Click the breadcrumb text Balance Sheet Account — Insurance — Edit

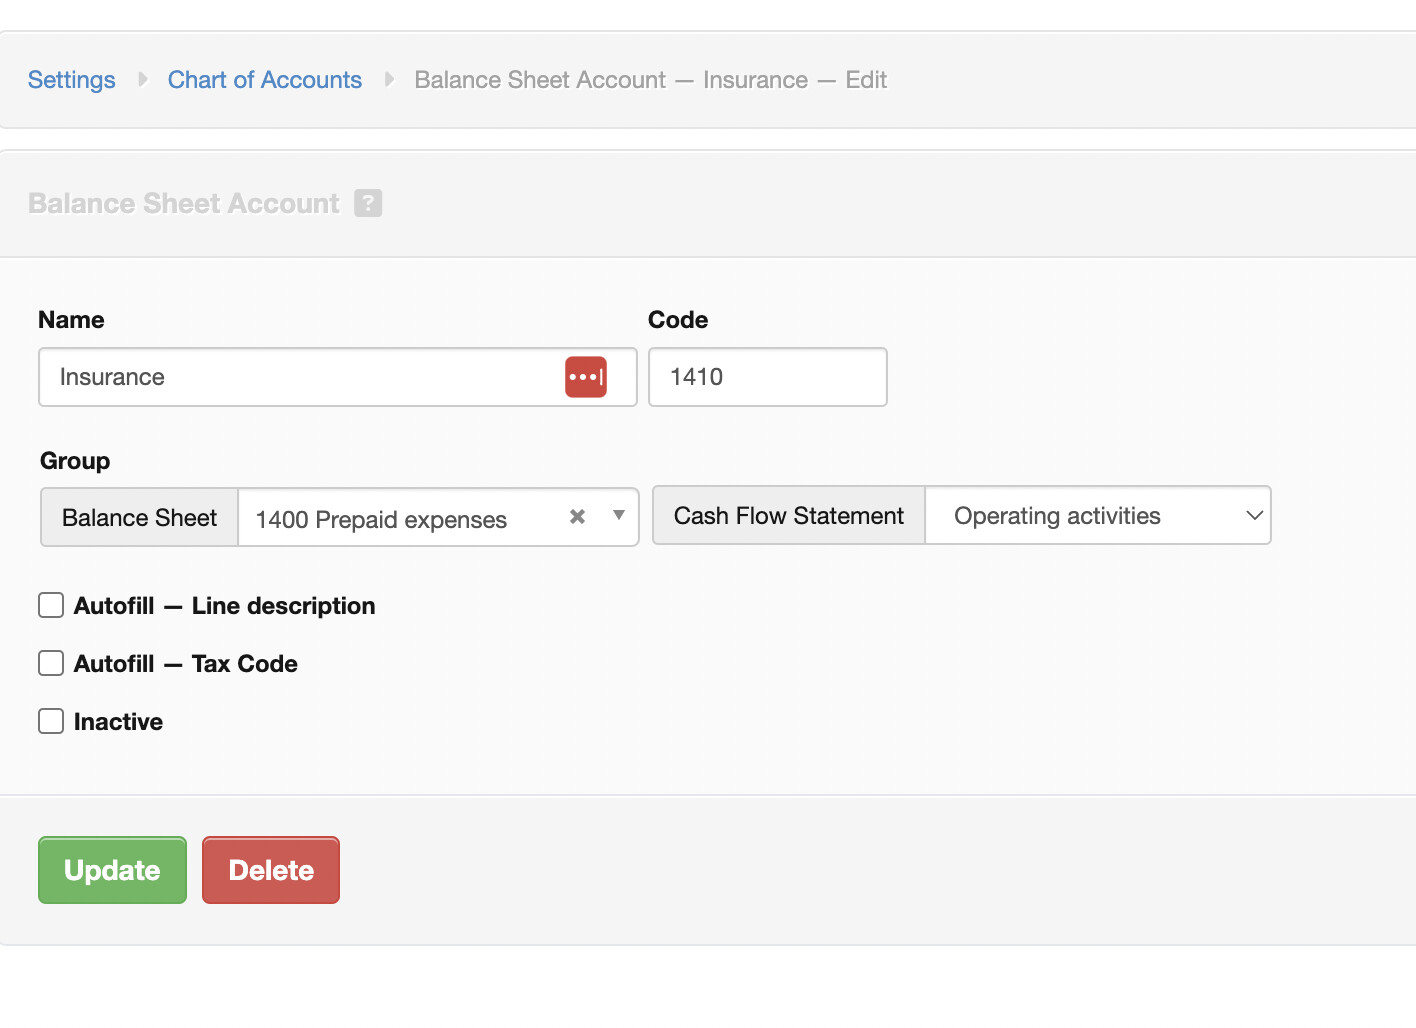pyautogui.click(x=651, y=80)
